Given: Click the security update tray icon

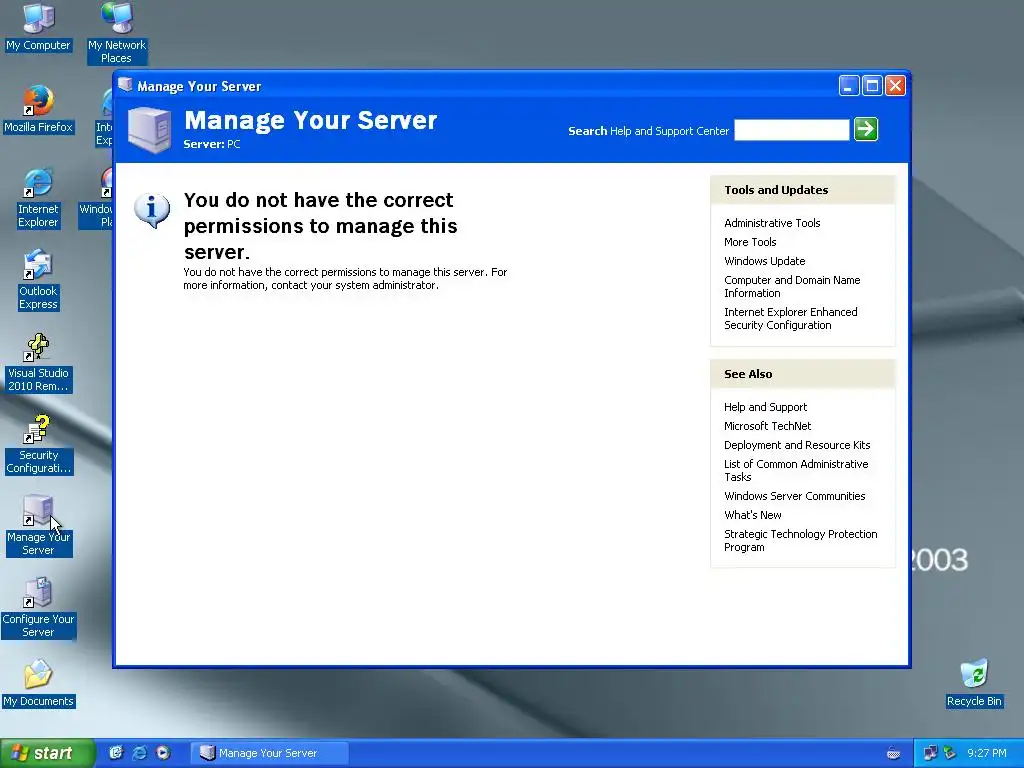Looking at the screenshot, I should 950,753.
